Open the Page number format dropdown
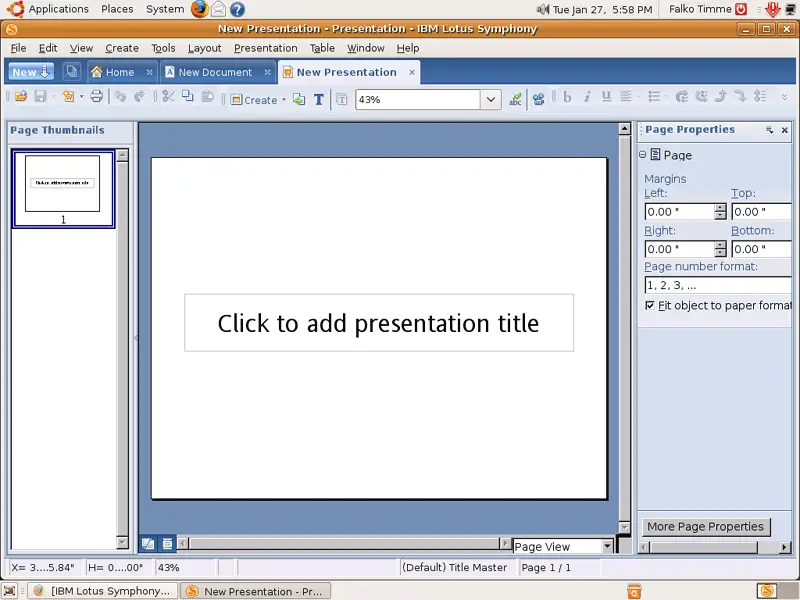Image resolution: width=800 pixels, height=600 pixels. click(x=718, y=285)
